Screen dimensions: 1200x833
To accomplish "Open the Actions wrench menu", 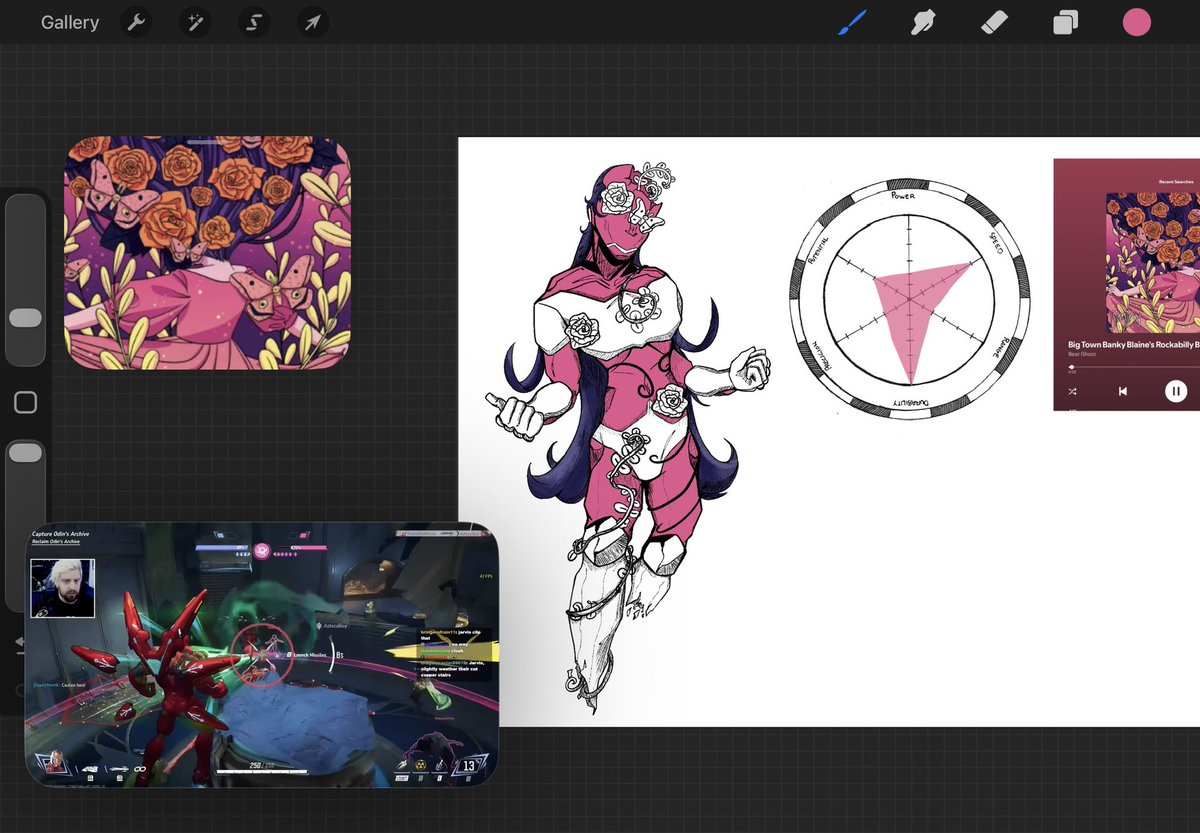I will pyautogui.click(x=136, y=22).
